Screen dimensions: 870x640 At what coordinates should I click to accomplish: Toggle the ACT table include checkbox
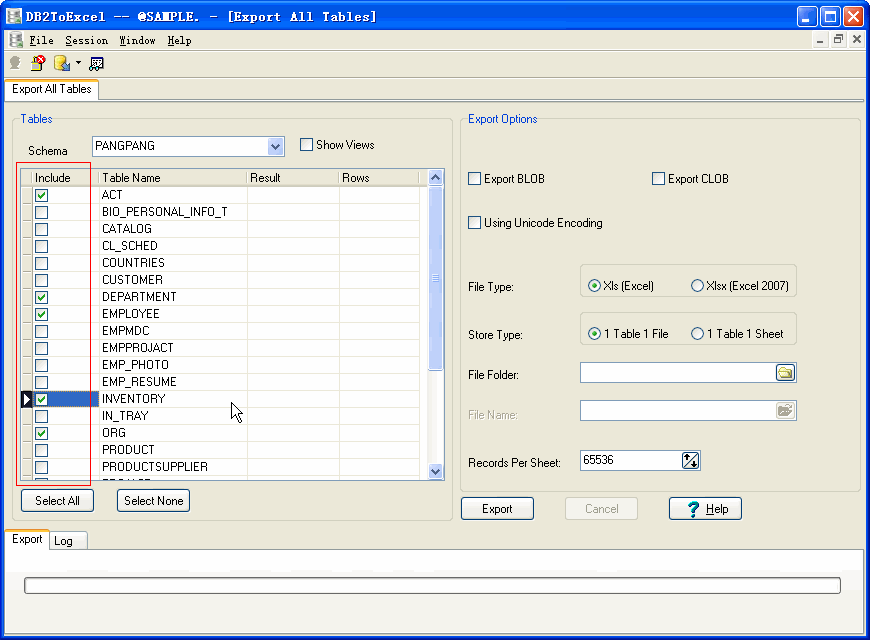42,195
